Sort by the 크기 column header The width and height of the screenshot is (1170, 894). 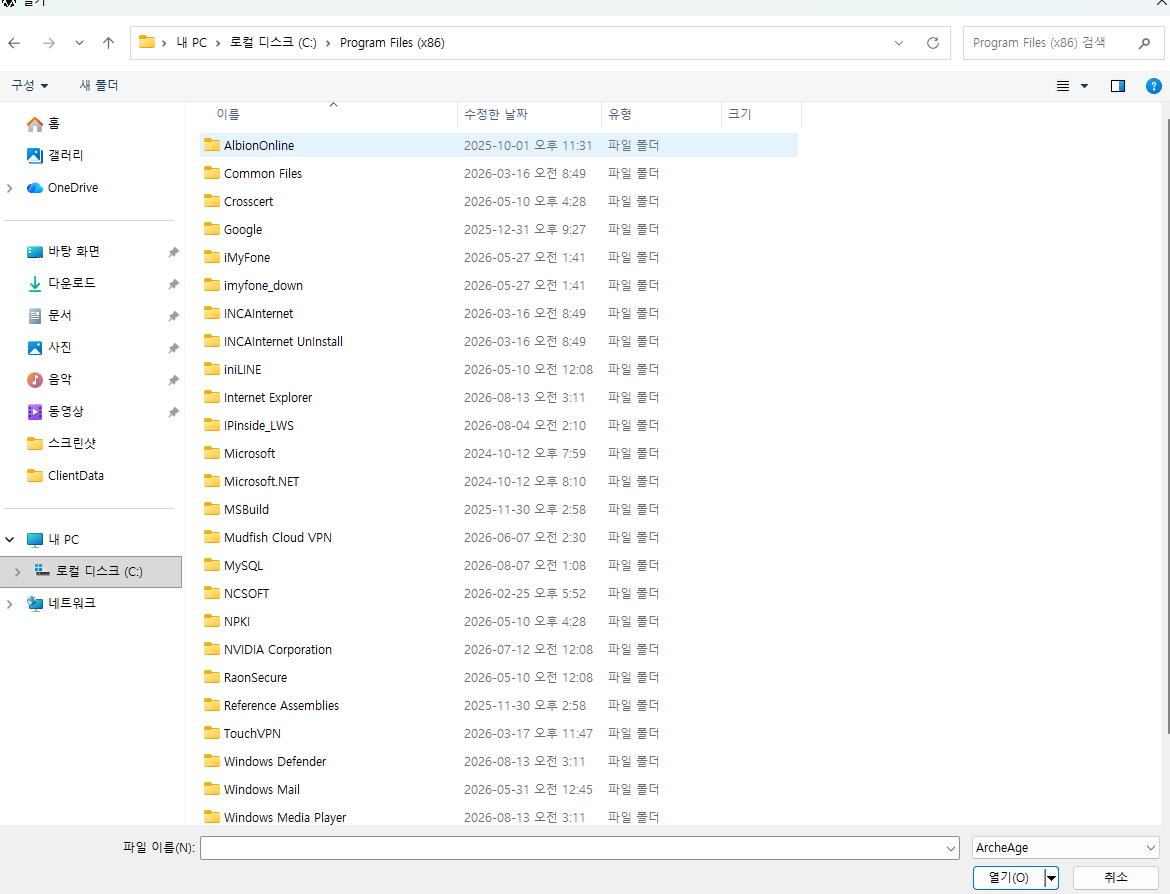pos(739,114)
